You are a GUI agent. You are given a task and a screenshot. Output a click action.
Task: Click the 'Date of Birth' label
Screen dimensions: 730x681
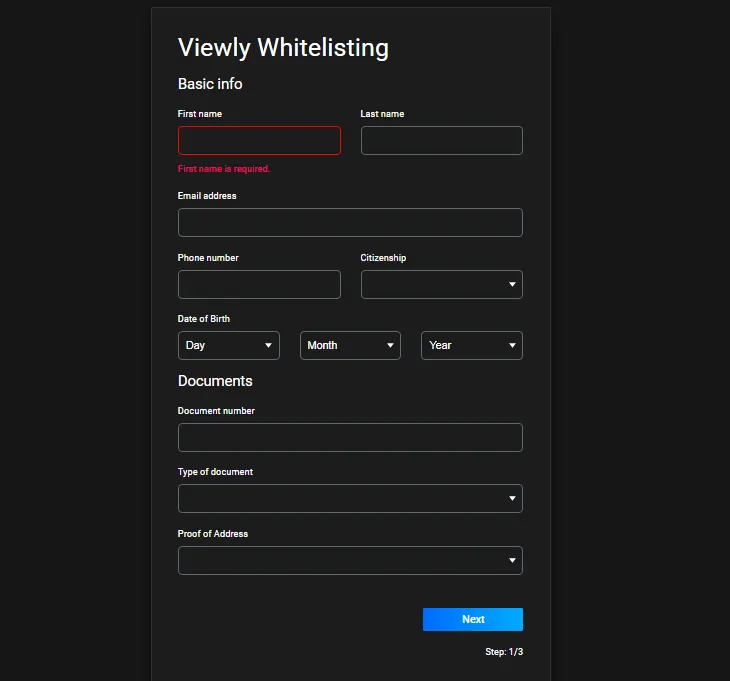203,319
